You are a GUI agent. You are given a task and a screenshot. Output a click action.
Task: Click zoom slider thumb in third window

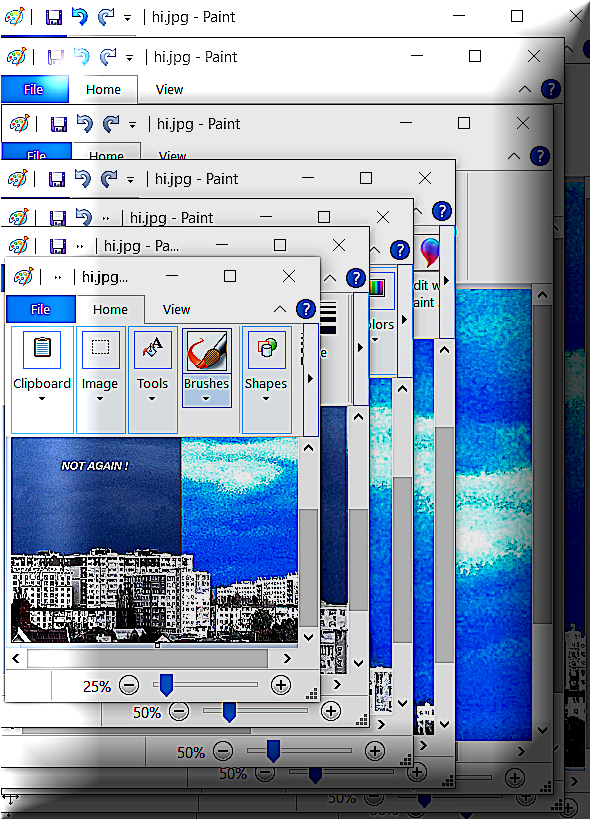pos(273,751)
